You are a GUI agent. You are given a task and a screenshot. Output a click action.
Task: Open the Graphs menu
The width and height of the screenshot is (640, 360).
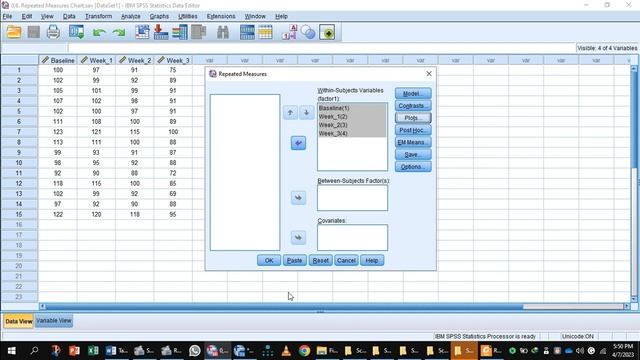[x=159, y=16]
